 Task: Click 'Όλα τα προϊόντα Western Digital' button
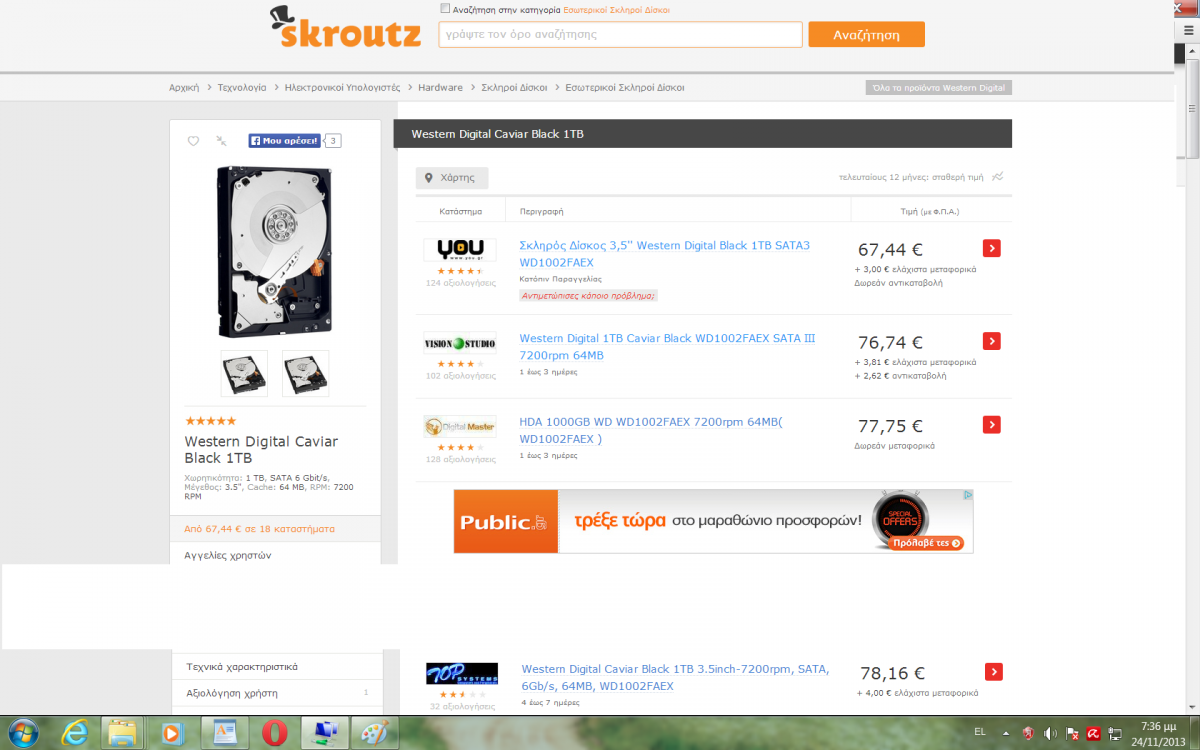(x=939, y=88)
